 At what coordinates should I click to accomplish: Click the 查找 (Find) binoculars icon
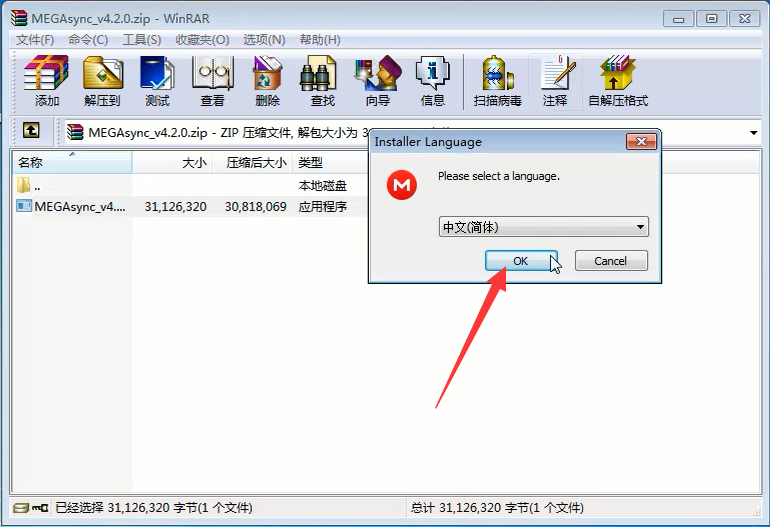click(318, 74)
